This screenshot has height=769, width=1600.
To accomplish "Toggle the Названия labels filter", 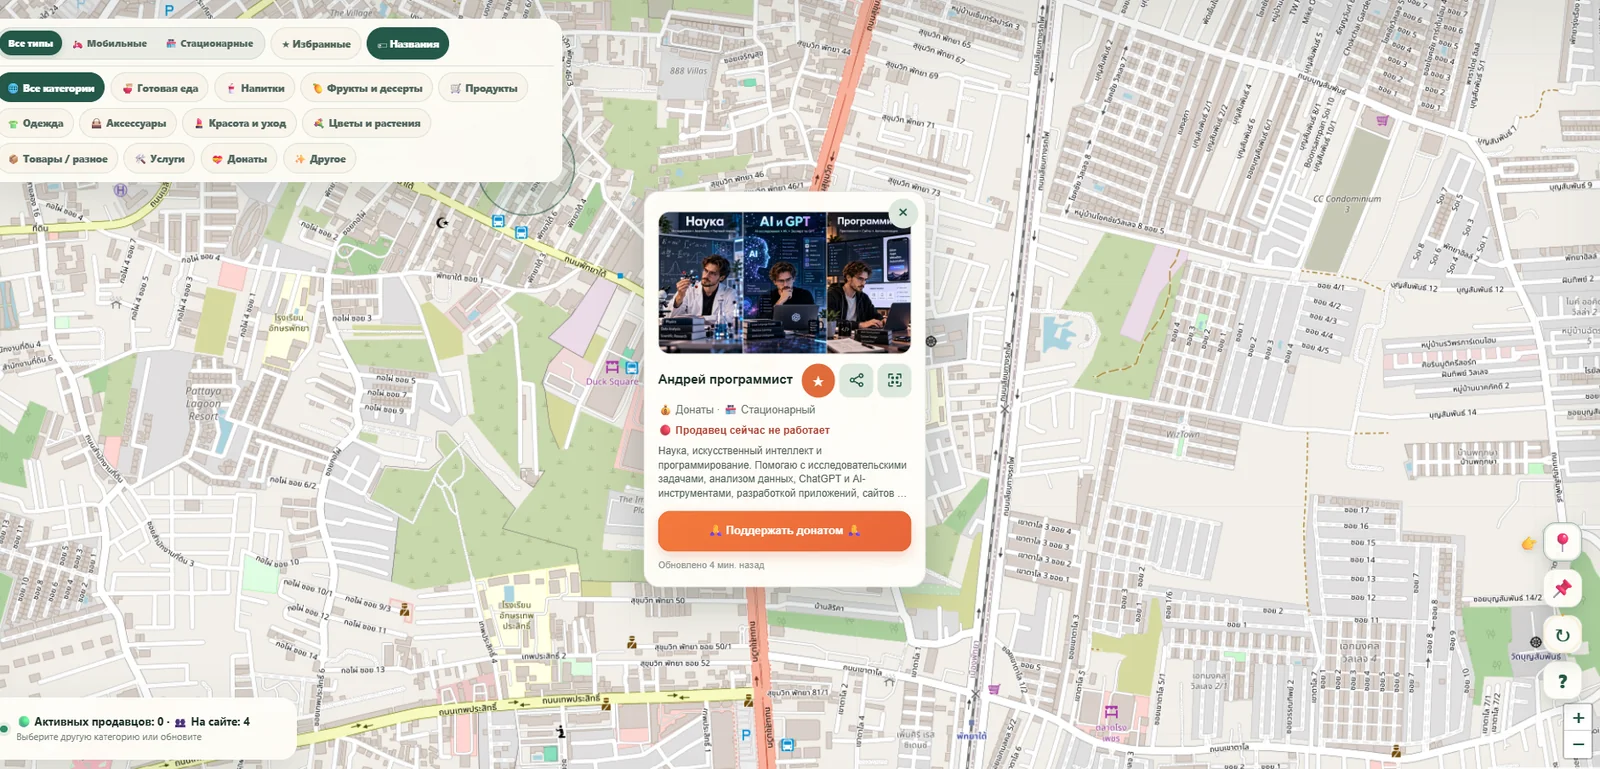I will pyautogui.click(x=408, y=44).
